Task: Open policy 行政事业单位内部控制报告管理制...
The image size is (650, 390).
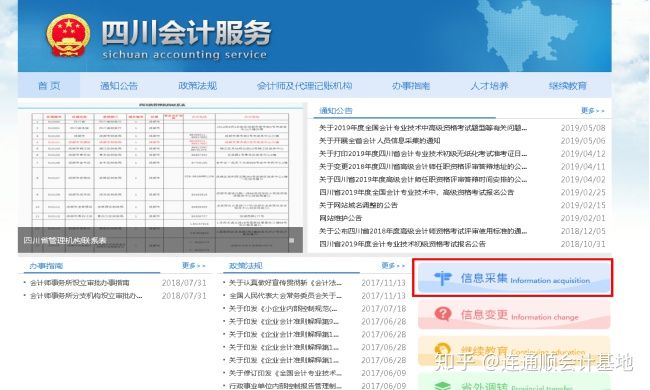Action: (285, 386)
